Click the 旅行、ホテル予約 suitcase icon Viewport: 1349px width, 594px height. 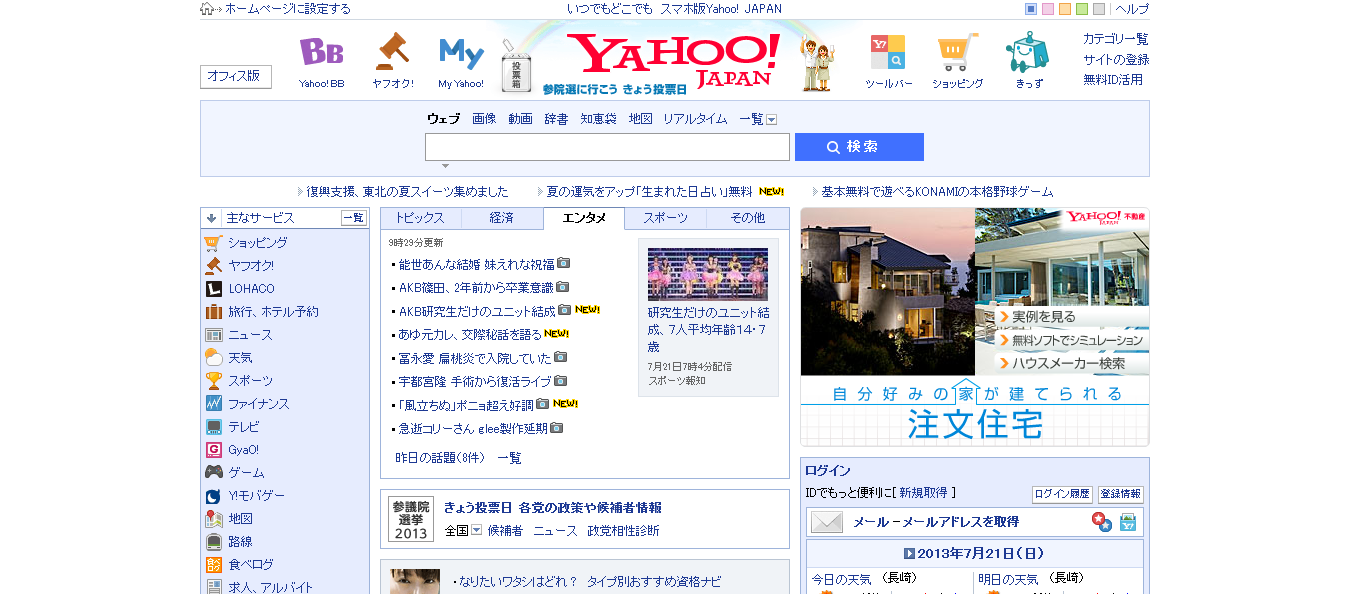tap(213, 311)
